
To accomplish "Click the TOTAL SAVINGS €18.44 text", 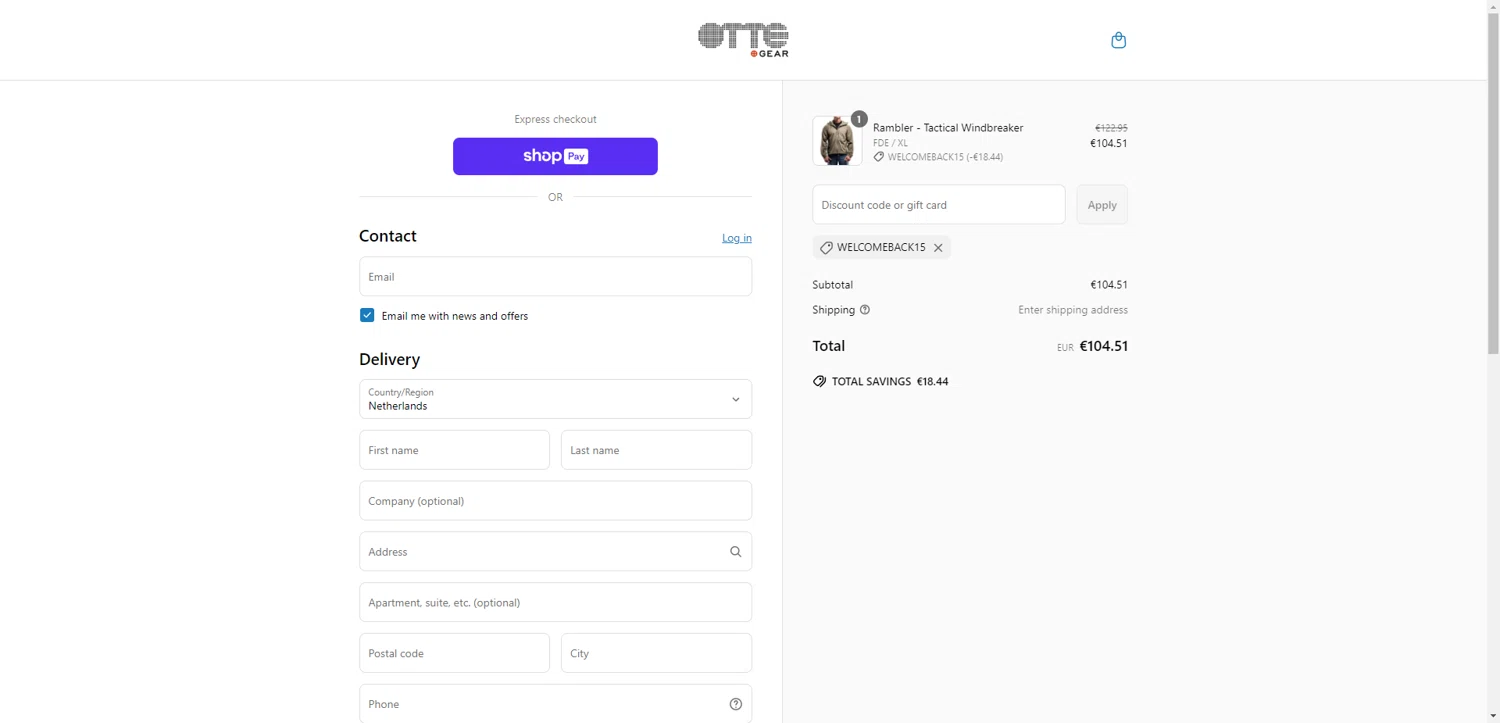I will (x=890, y=382).
